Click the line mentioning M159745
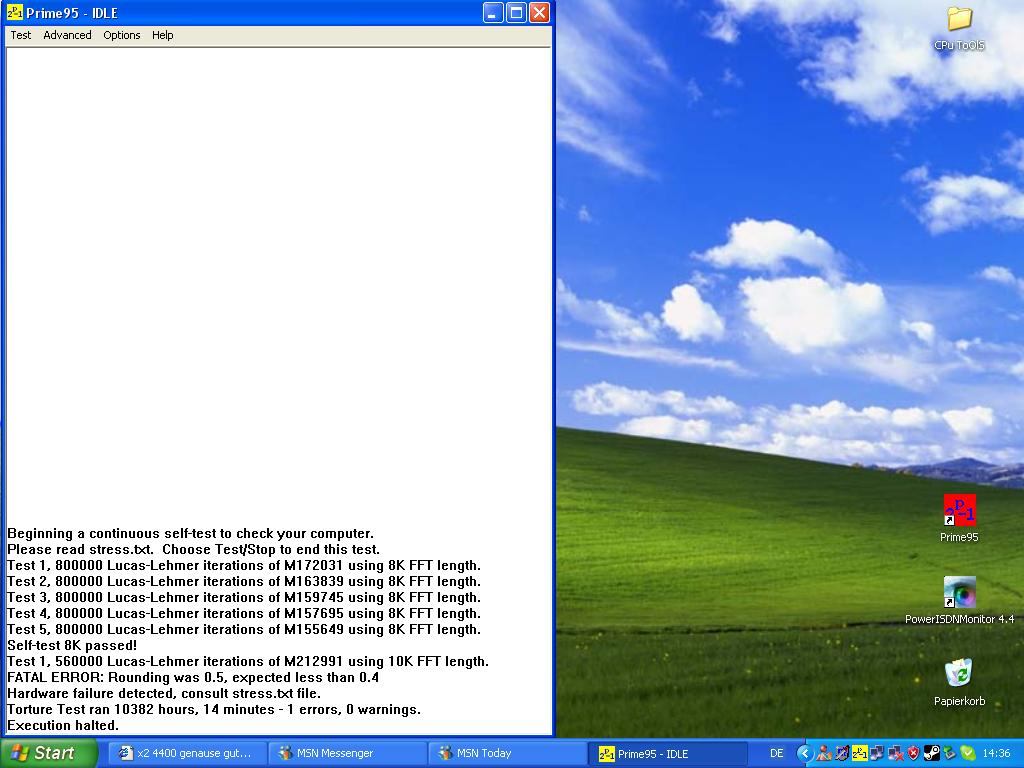The image size is (1024, 768). (244, 598)
